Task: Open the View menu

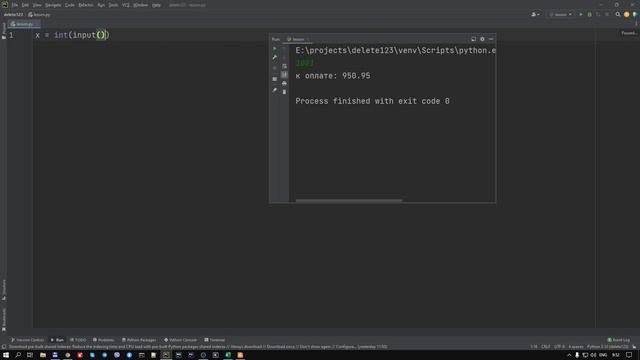Action: click(37, 5)
